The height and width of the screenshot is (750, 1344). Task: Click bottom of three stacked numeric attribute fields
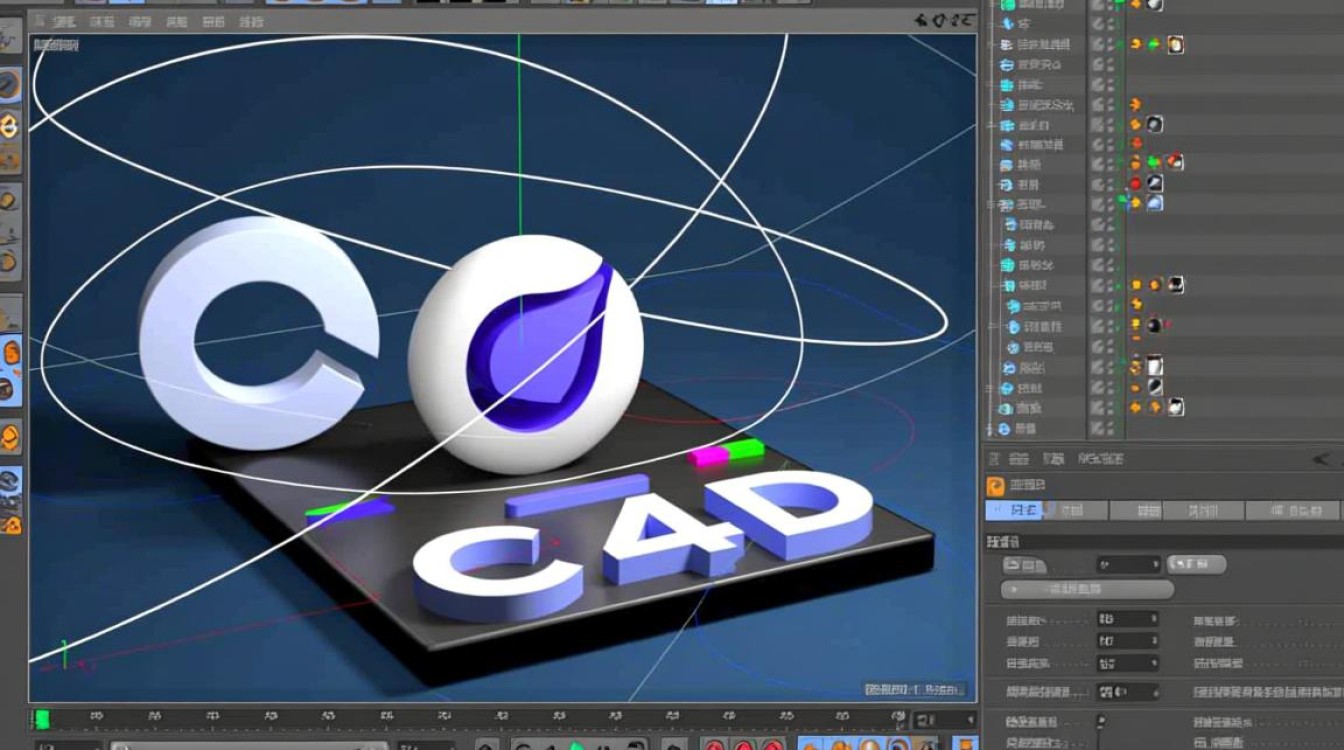click(1127, 663)
